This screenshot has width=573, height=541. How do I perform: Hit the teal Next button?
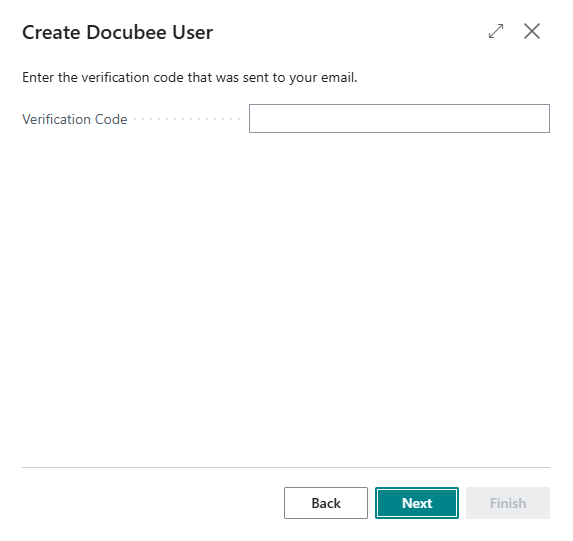[417, 503]
